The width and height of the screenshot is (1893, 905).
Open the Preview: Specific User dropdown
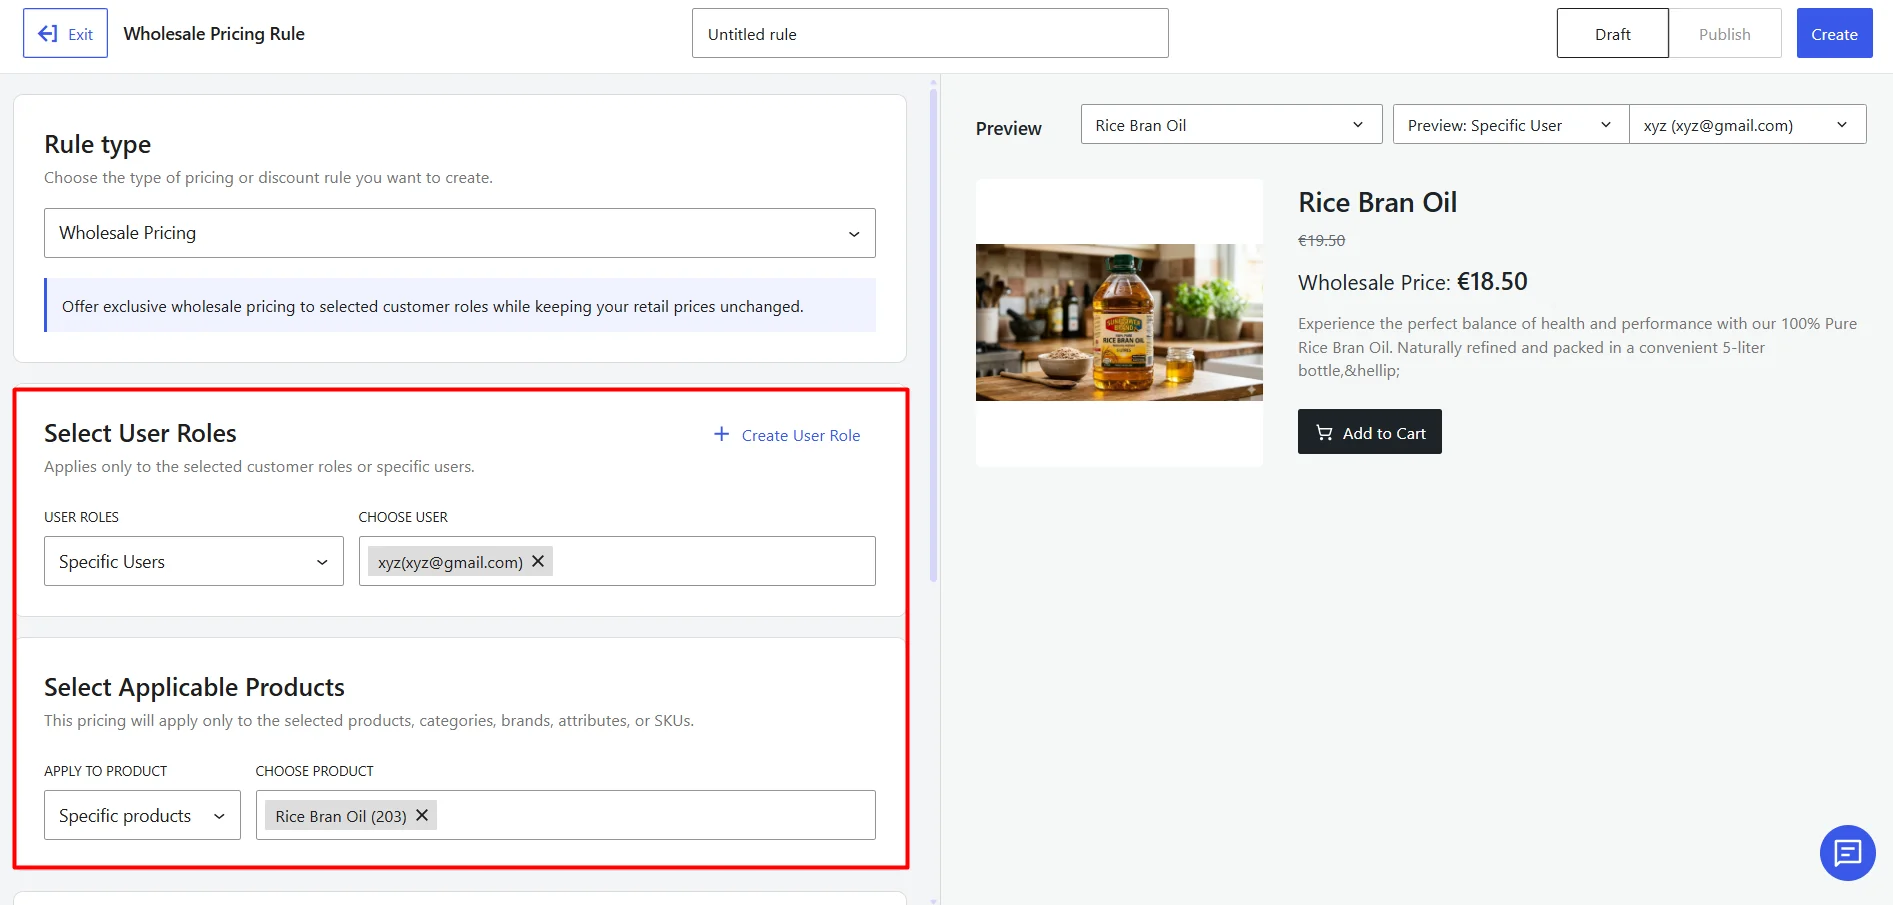click(1510, 124)
